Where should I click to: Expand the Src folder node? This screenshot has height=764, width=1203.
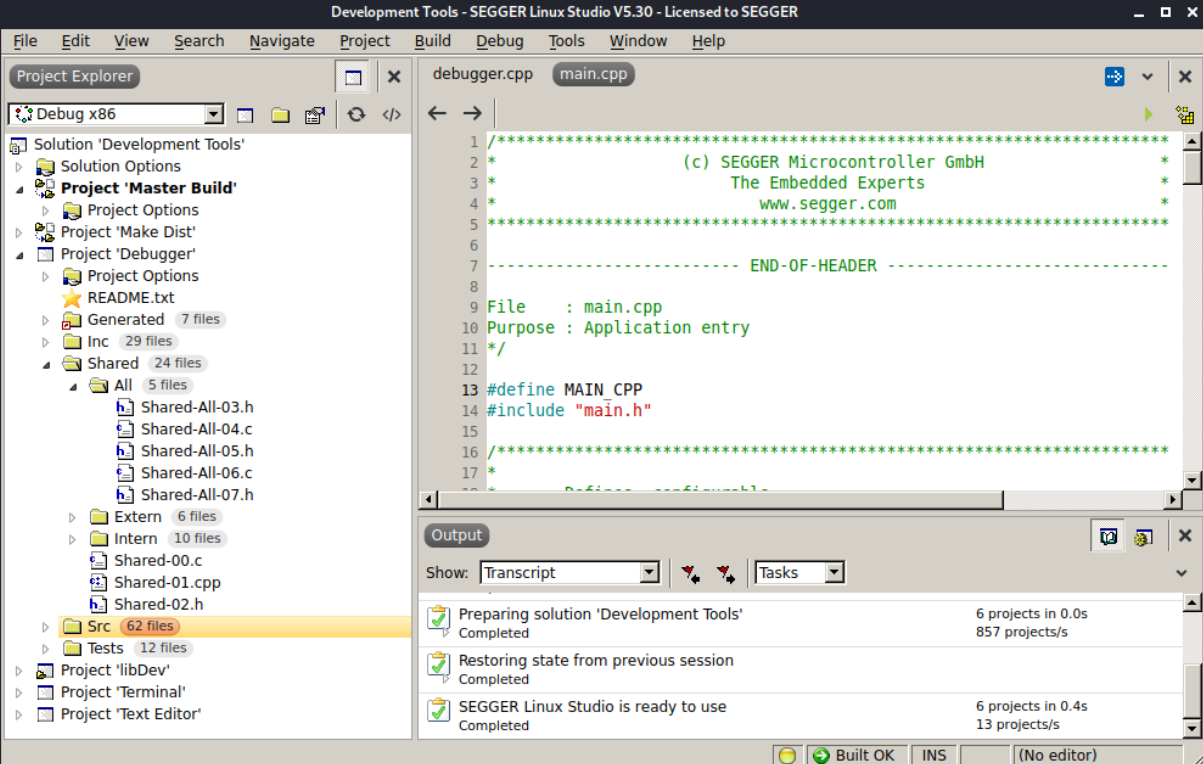click(x=46, y=627)
